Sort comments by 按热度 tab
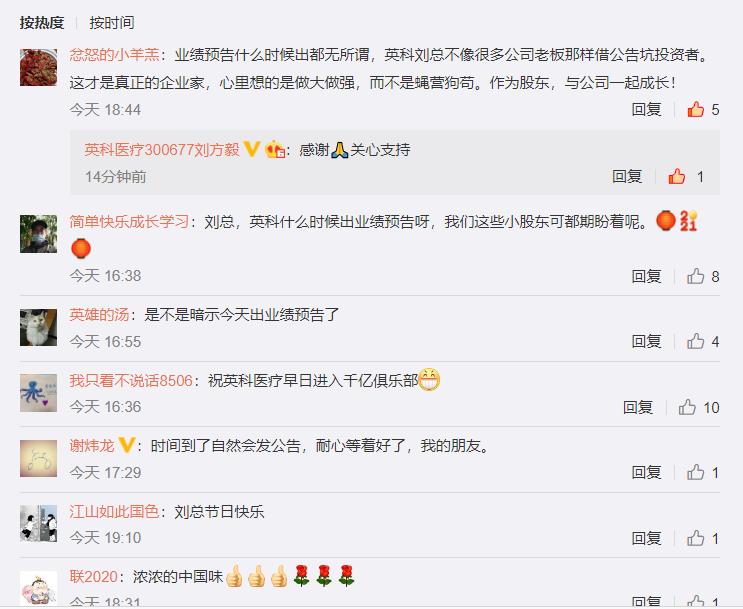This screenshot has height=609, width=743. (42, 22)
